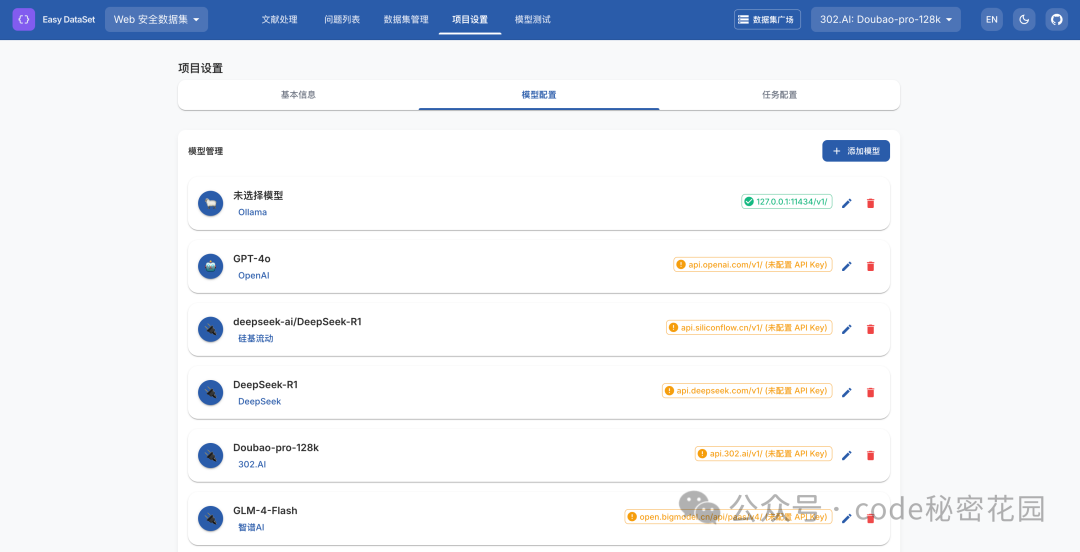
Task: Switch to the 任务配置 tab
Action: pyautogui.click(x=780, y=95)
